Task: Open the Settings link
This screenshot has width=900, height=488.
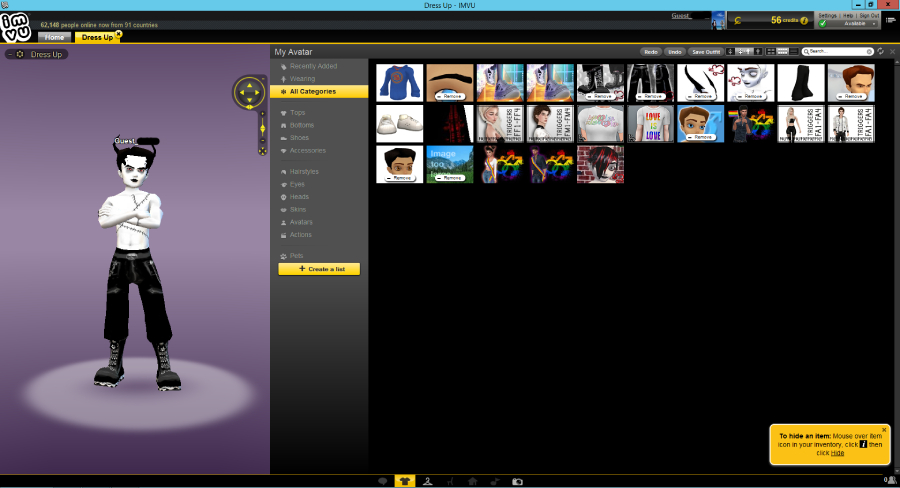Action: 827,16
